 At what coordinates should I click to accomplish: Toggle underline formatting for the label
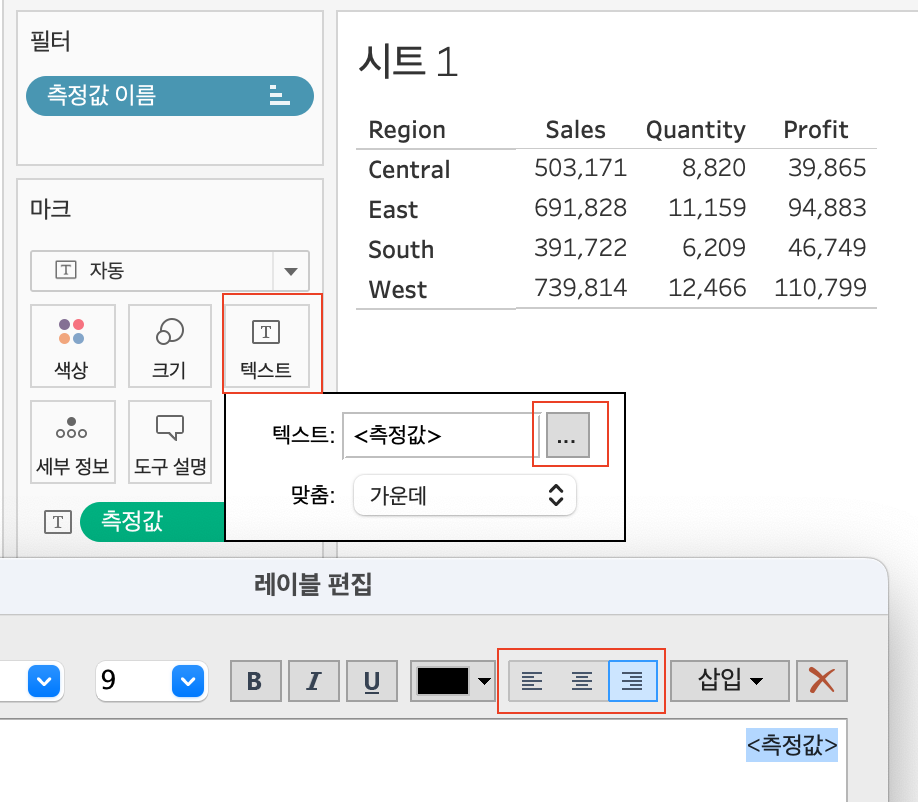pos(371,681)
